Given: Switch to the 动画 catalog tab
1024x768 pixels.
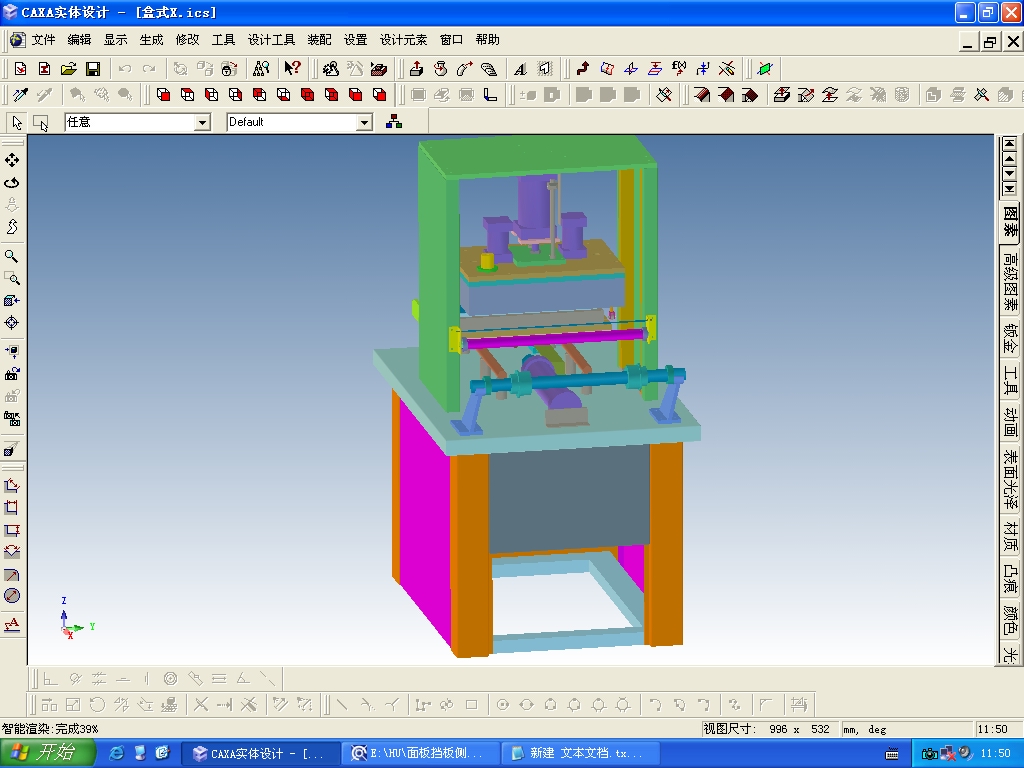Looking at the screenshot, I should coord(1010,423).
